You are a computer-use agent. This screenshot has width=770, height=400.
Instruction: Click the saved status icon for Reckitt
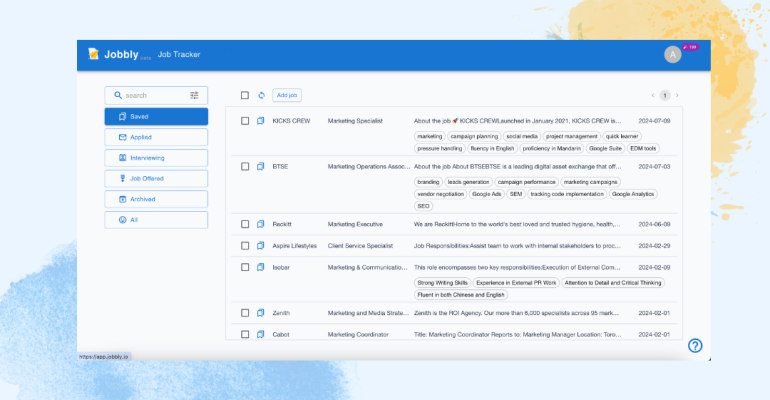click(261, 224)
